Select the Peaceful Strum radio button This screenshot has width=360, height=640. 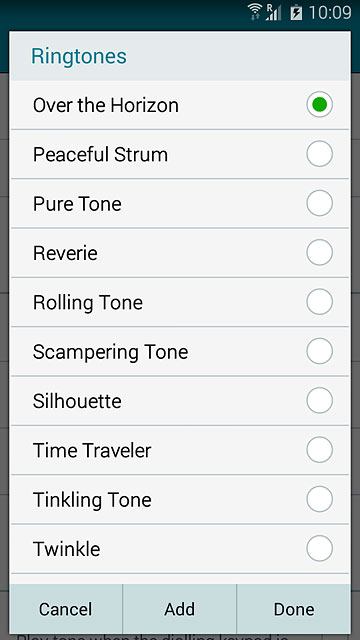tap(320, 154)
